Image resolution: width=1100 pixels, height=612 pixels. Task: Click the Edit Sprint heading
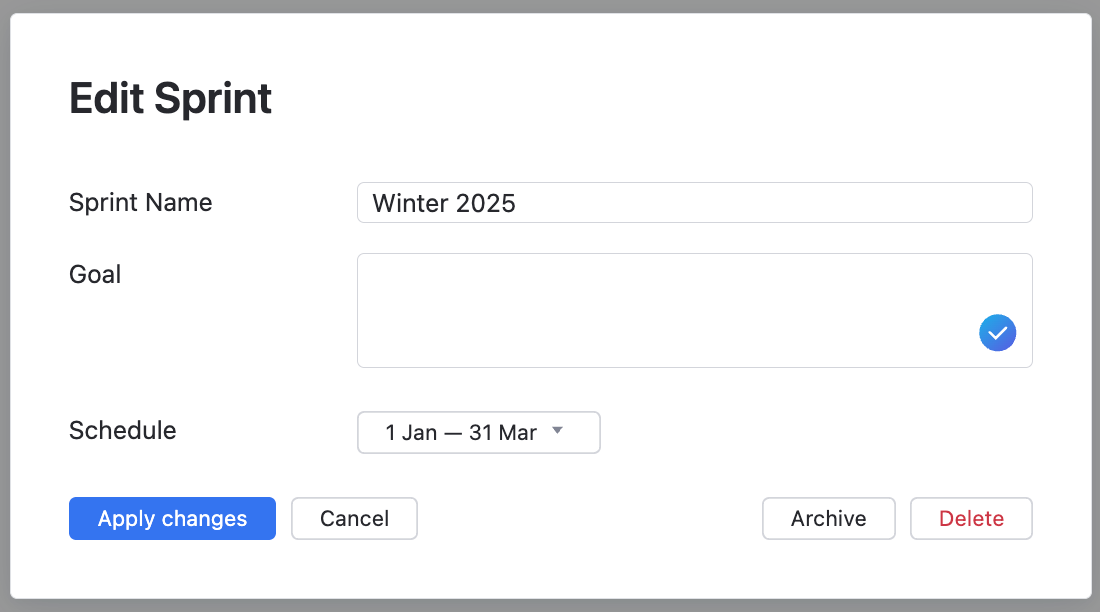tap(169, 97)
